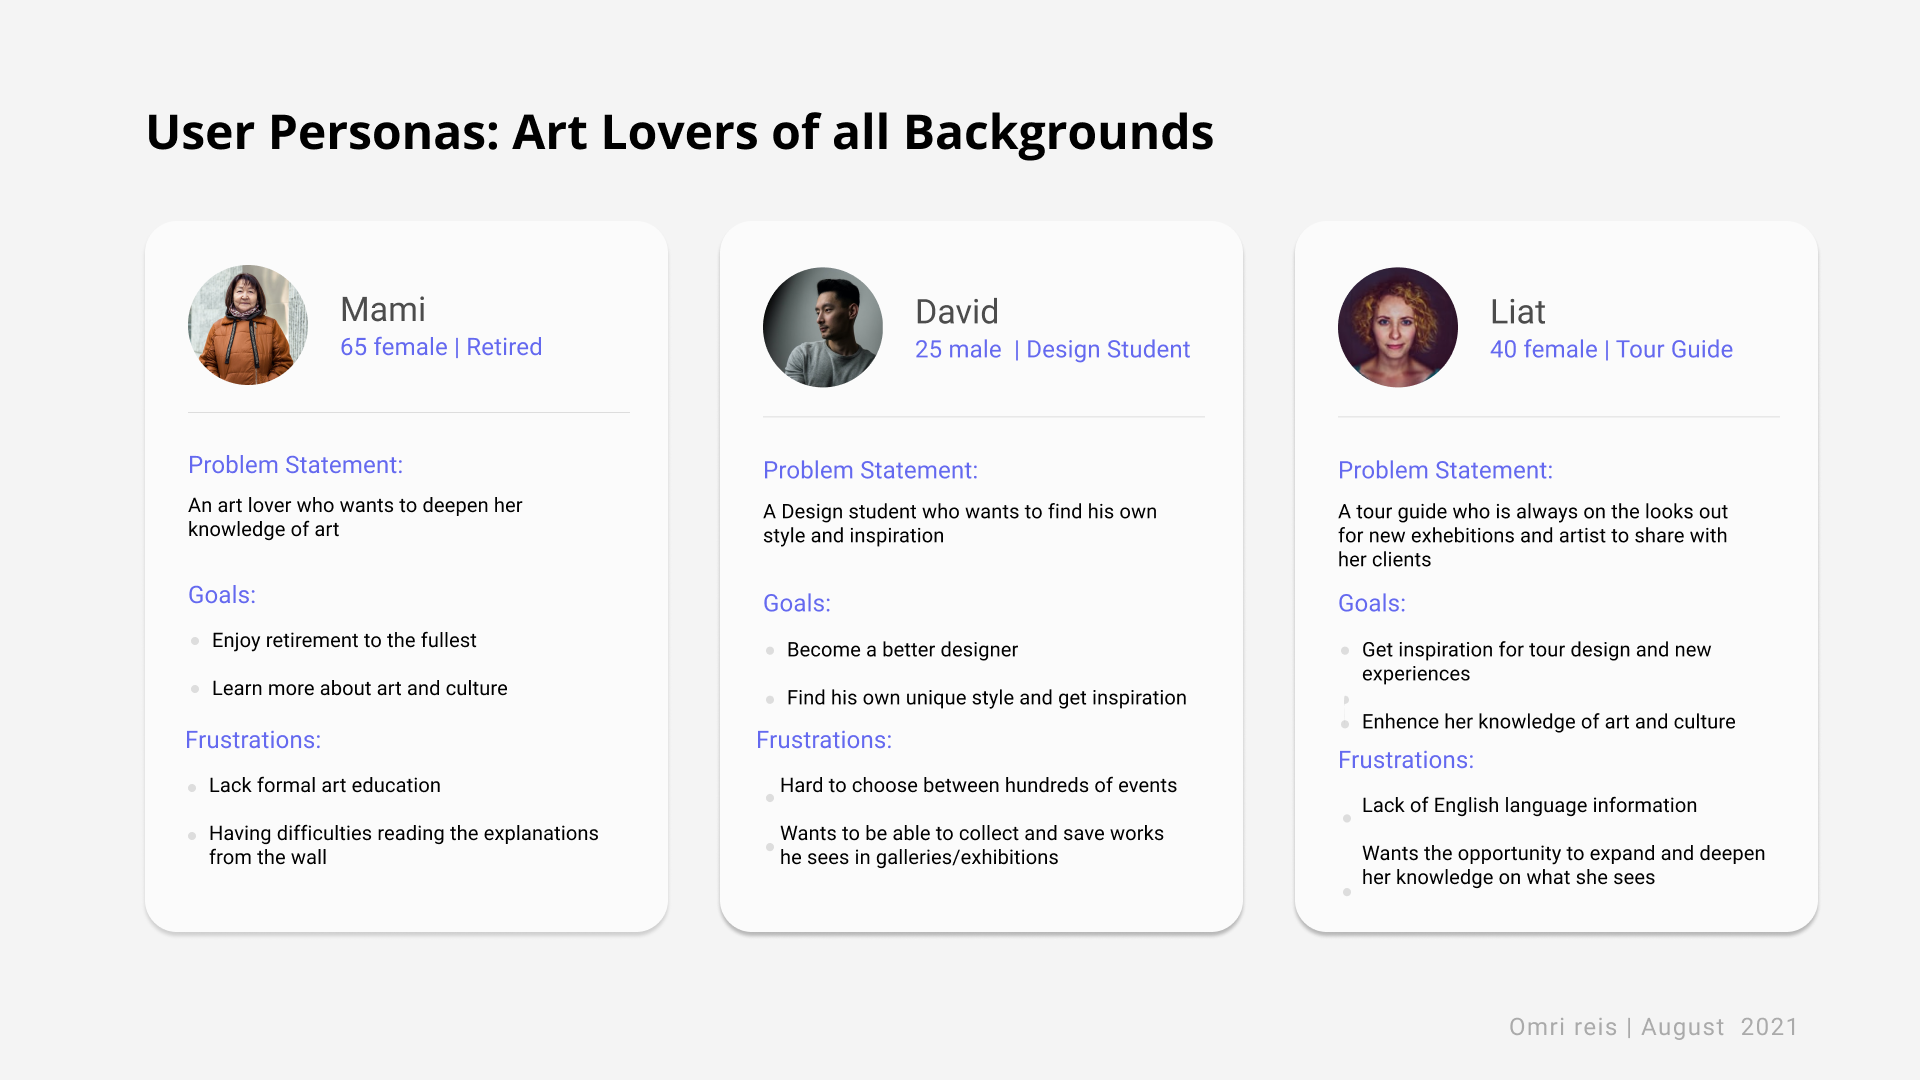Click 'Hard to choose between hundreds' text
Viewport: 1920px width, 1080px height.
click(977, 785)
